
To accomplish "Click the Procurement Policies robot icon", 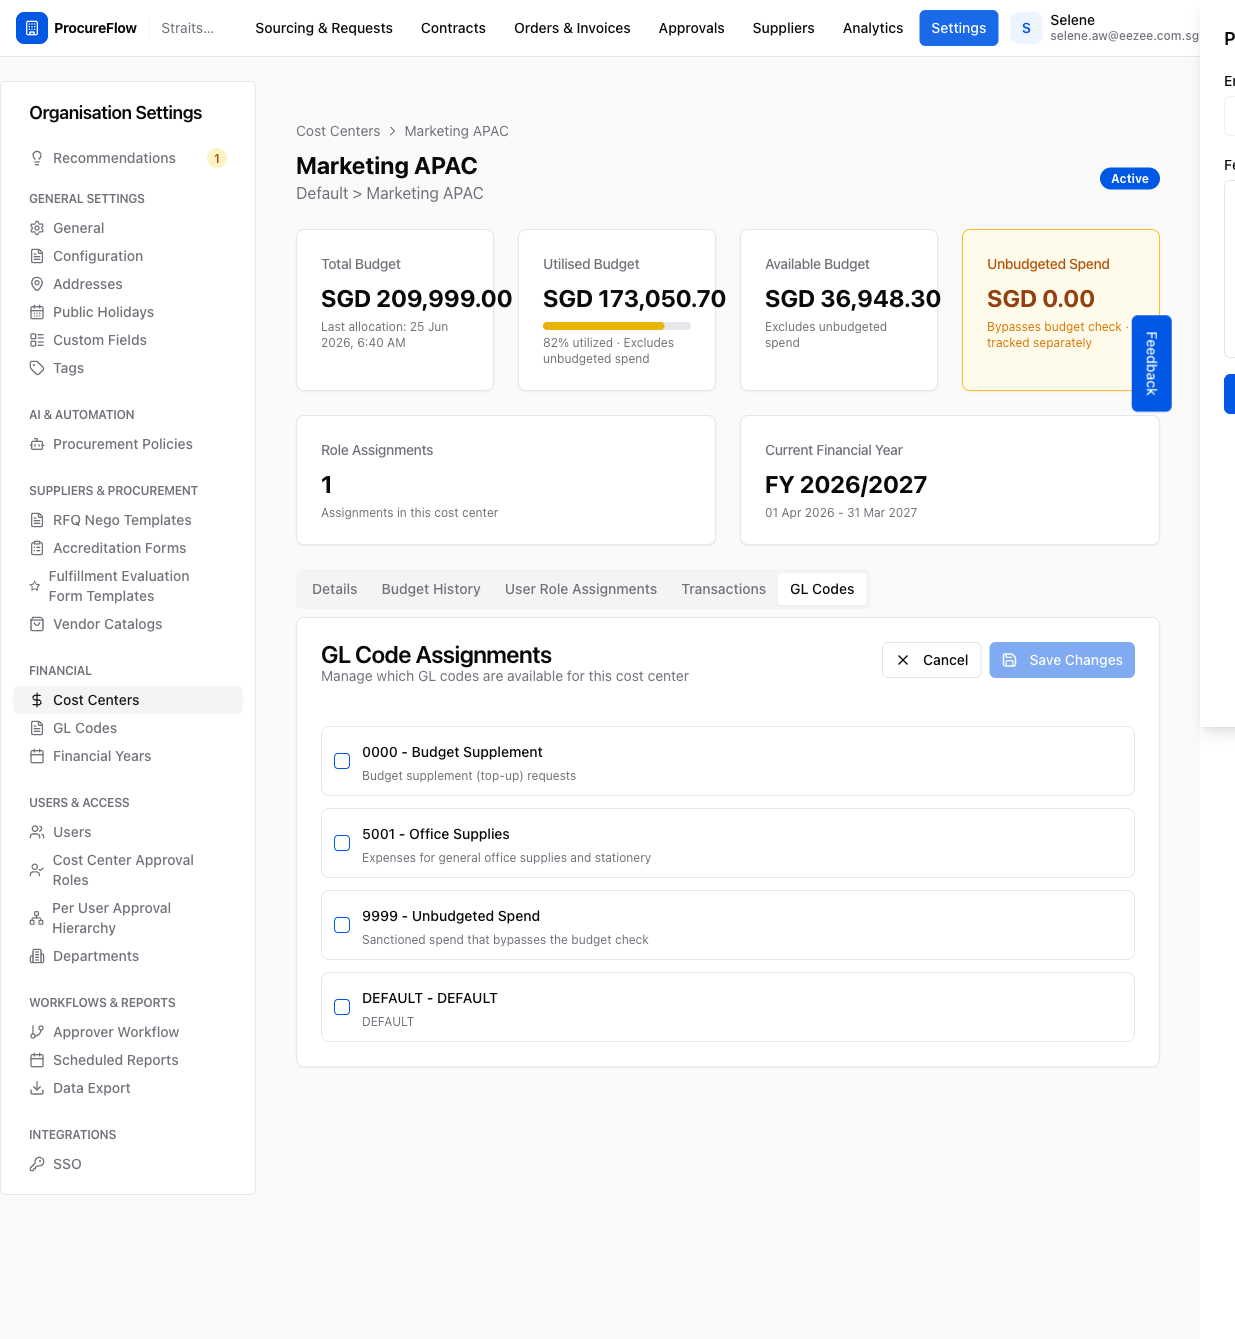I will tap(37, 444).
